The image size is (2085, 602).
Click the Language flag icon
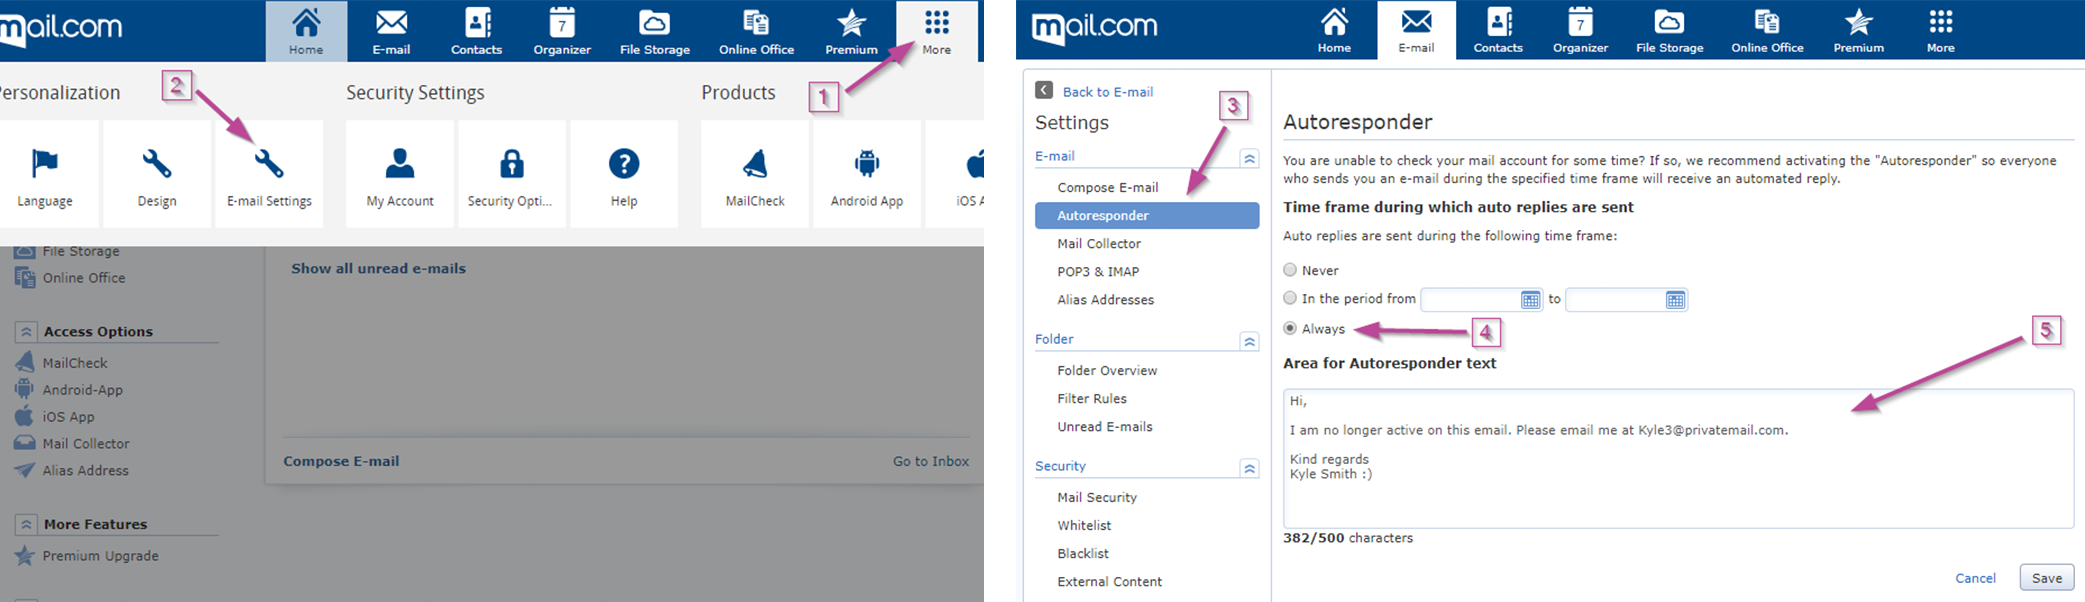[45, 164]
